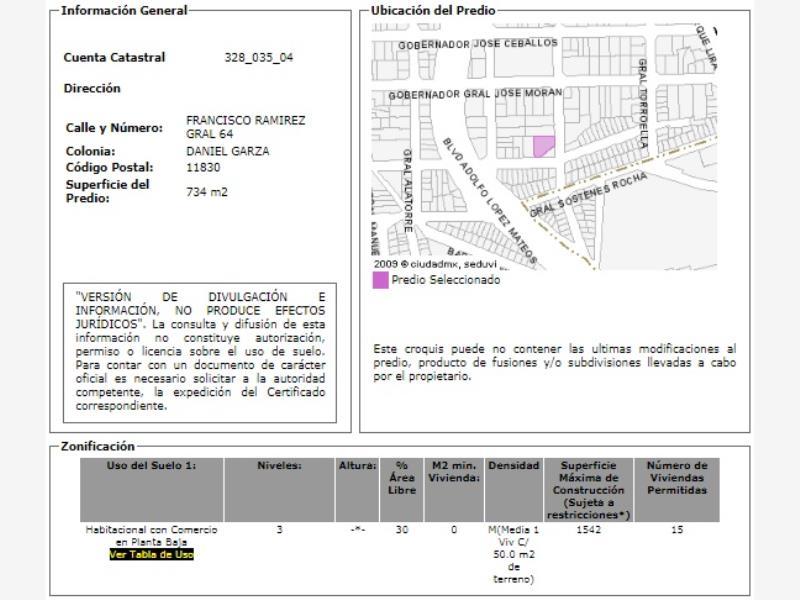The height and width of the screenshot is (600, 800).
Task: Click 'GOBERNADOR JOSE CEBALLOS' street label on map
Action: pos(478,44)
